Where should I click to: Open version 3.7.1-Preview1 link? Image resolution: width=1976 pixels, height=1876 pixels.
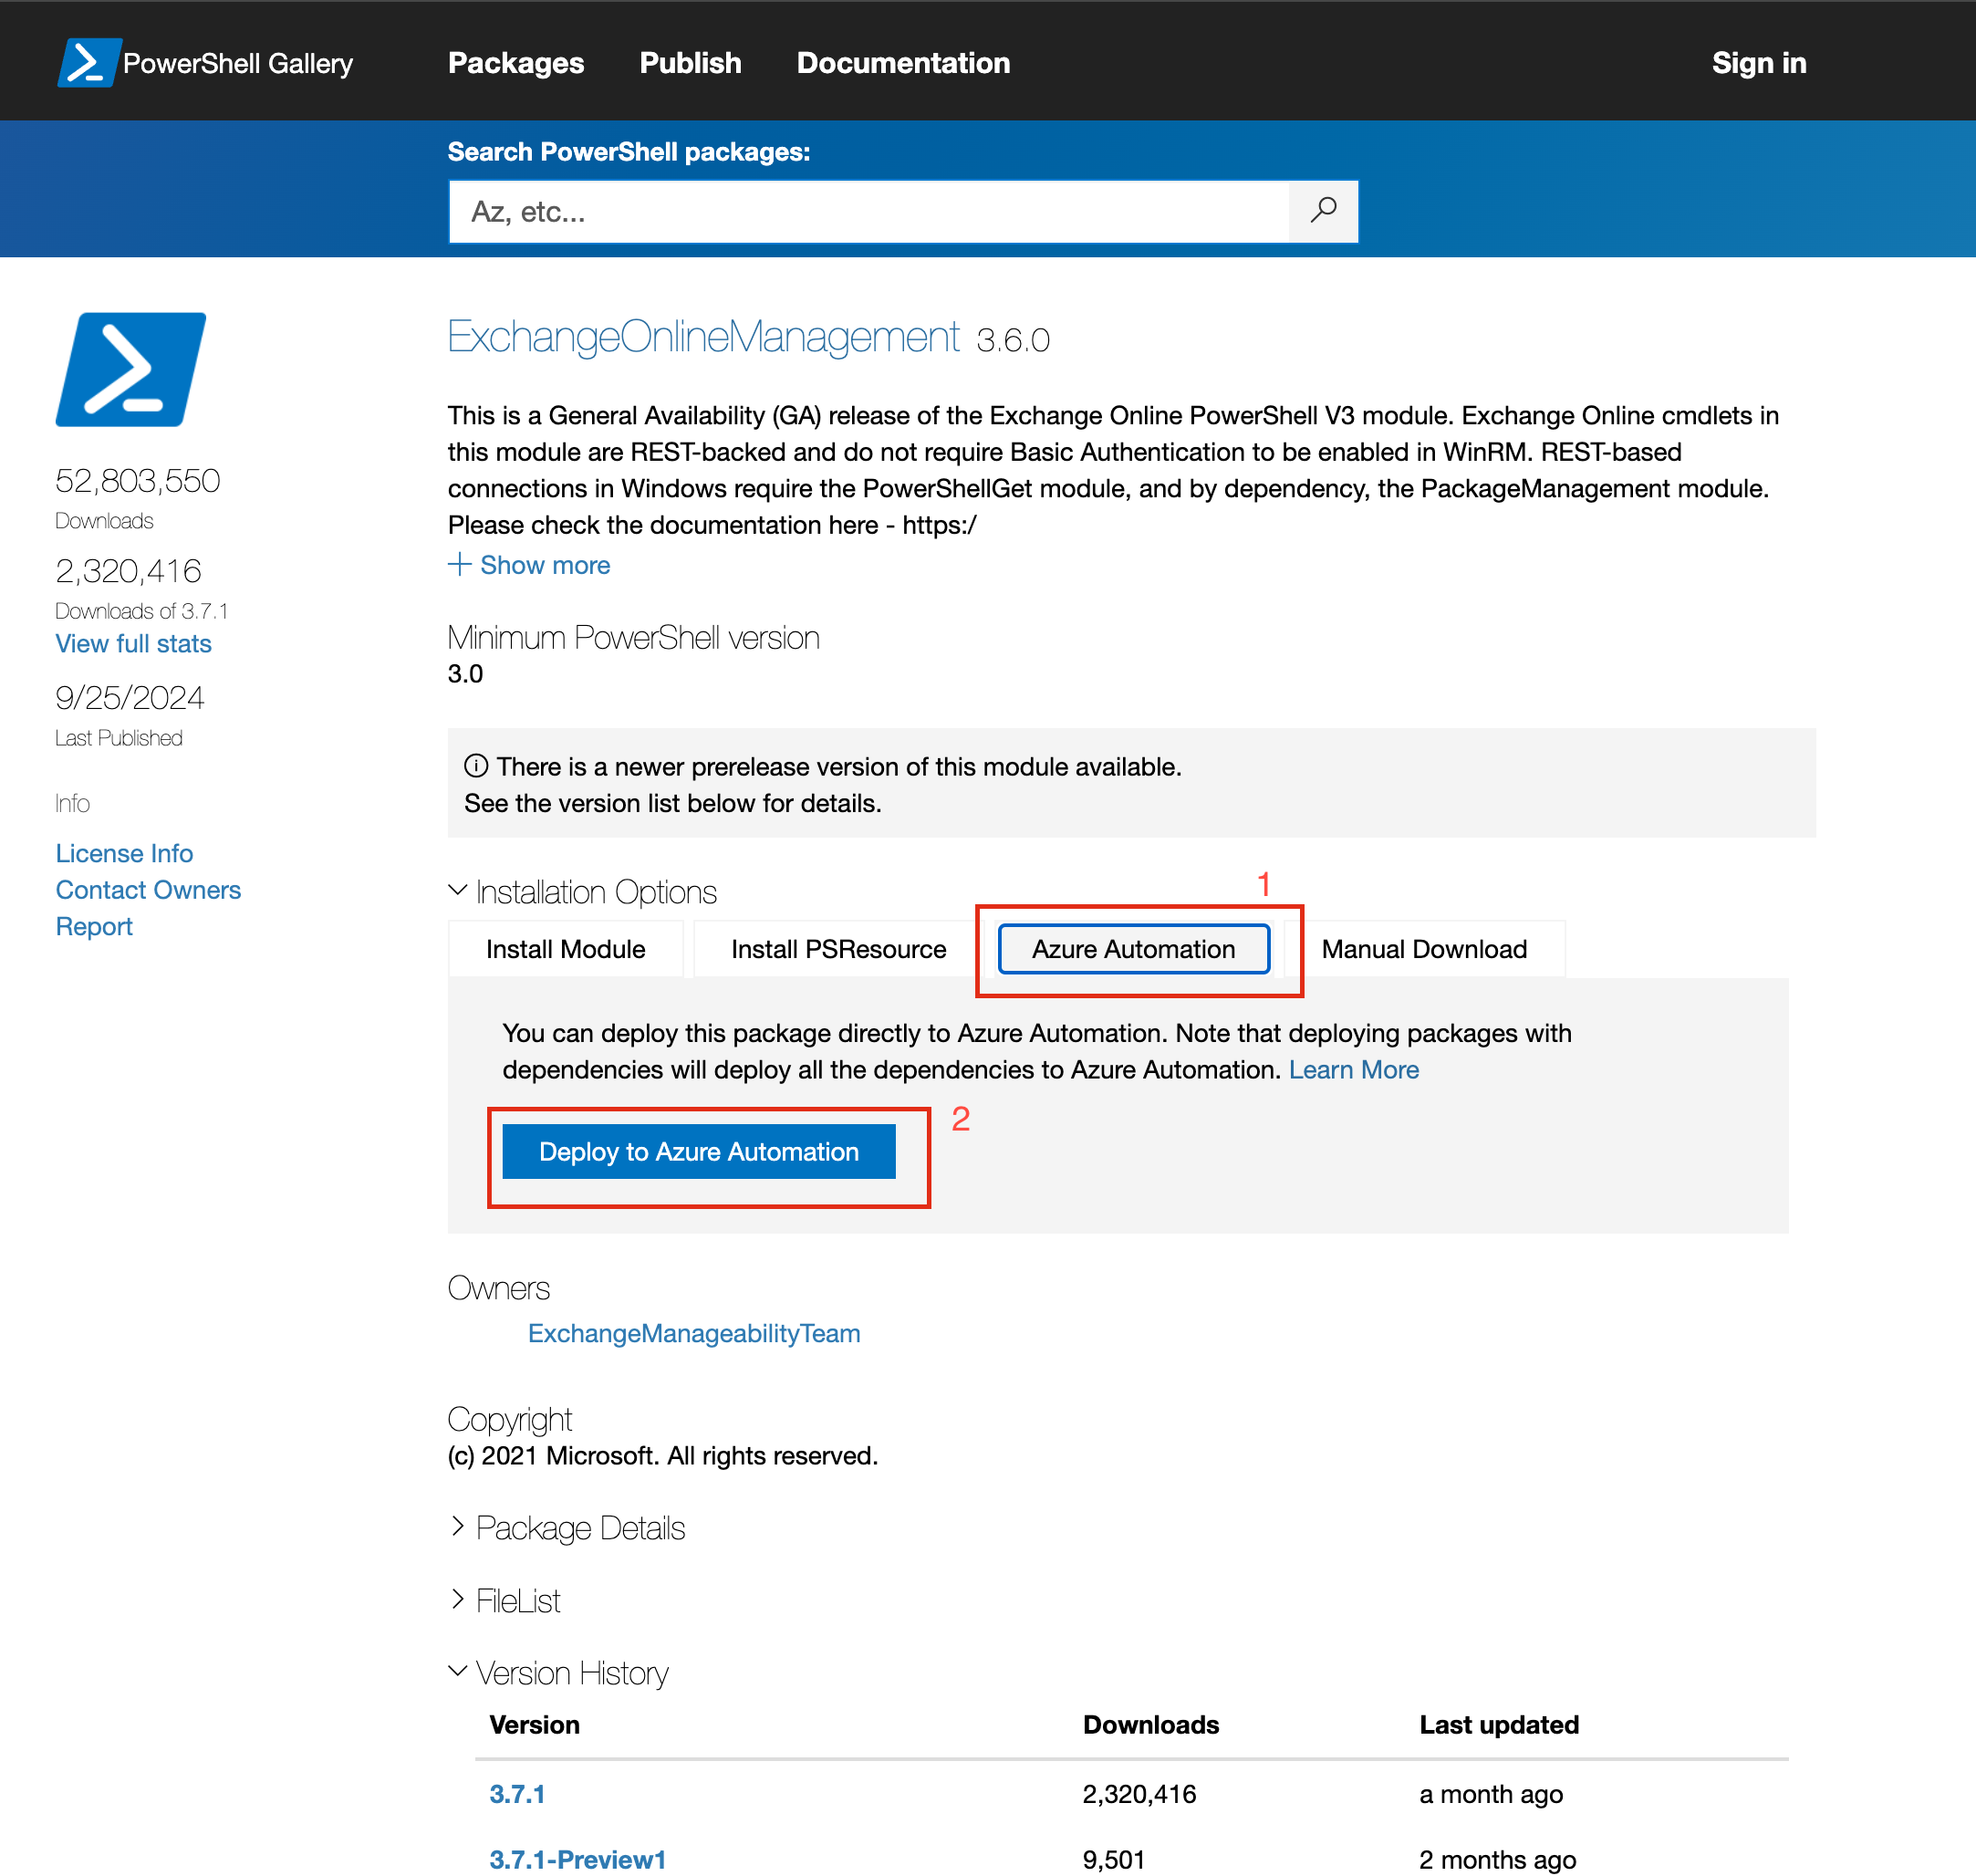[x=578, y=1860]
